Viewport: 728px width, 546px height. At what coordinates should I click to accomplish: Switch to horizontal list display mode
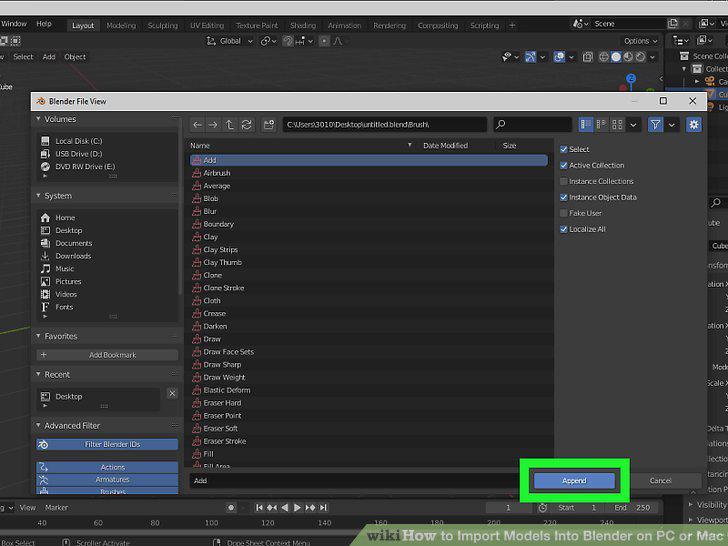(601, 124)
